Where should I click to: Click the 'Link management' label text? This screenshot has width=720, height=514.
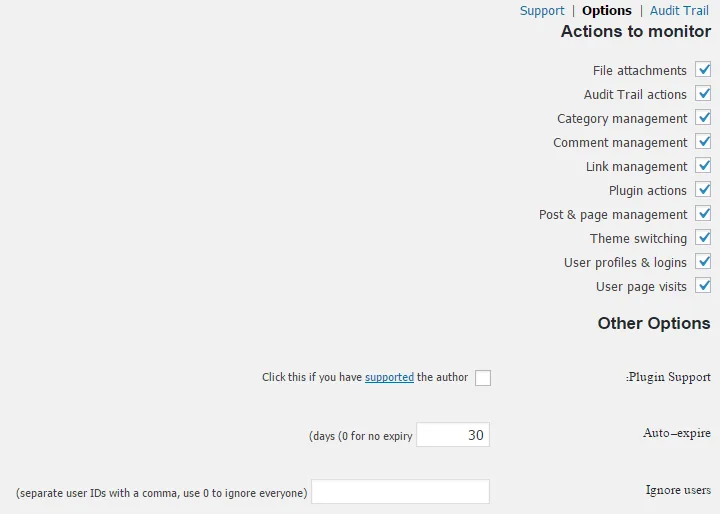click(x=637, y=166)
